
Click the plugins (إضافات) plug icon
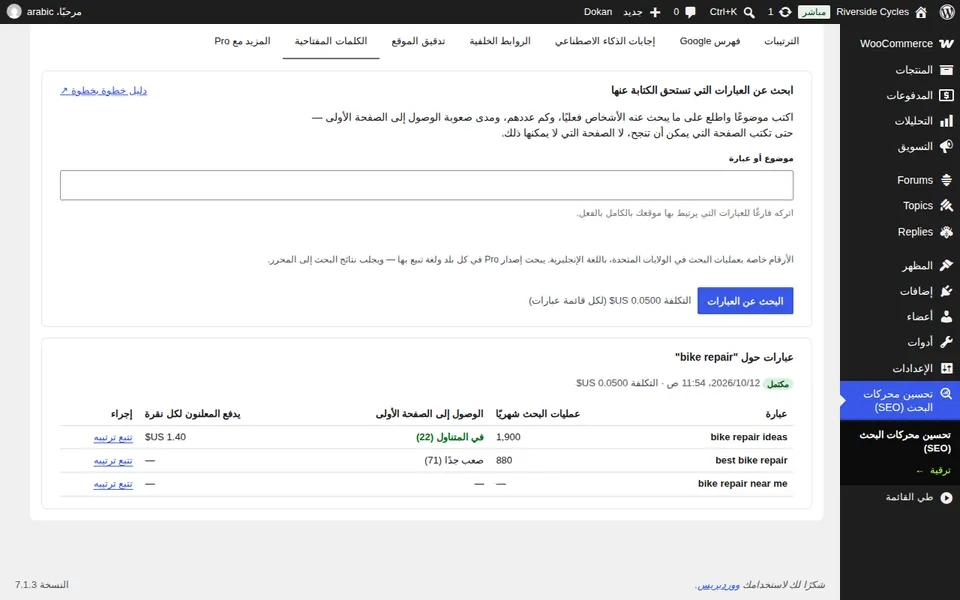[947, 291]
